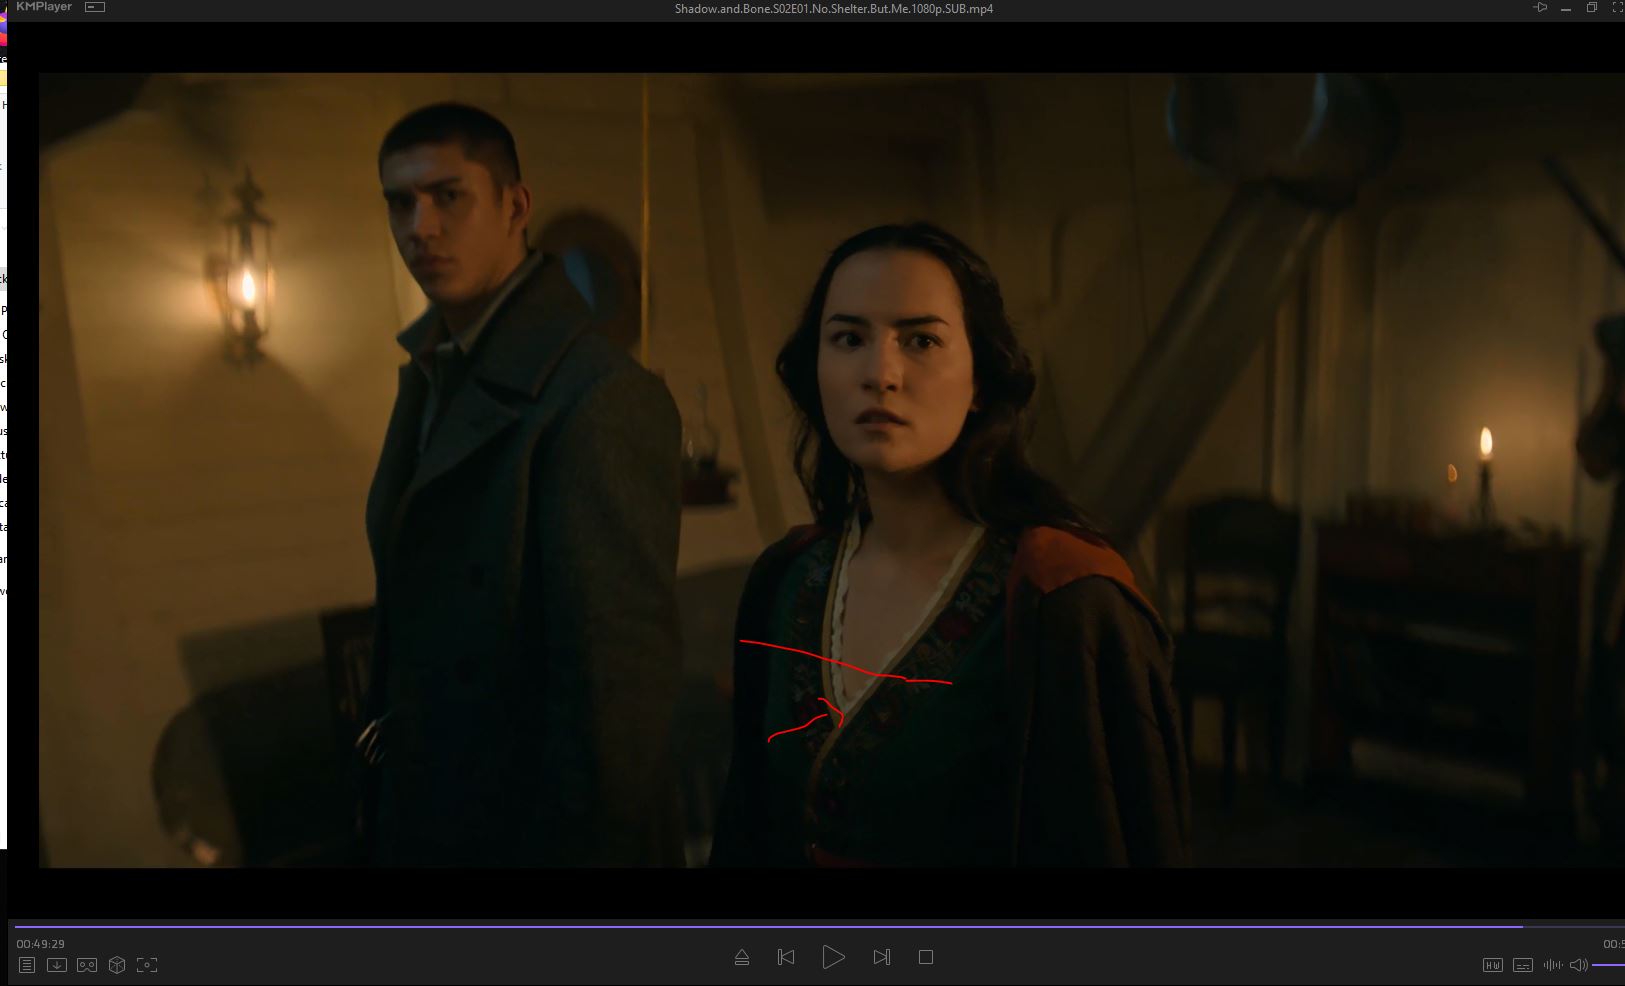The height and width of the screenshot is (986, 1625).
Task: Toggle subtitles display icon
Action: click(1523, 965)
